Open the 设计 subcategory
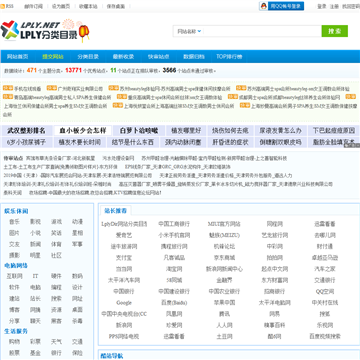Viewport: 360px width, 360px height. (77, 287)
